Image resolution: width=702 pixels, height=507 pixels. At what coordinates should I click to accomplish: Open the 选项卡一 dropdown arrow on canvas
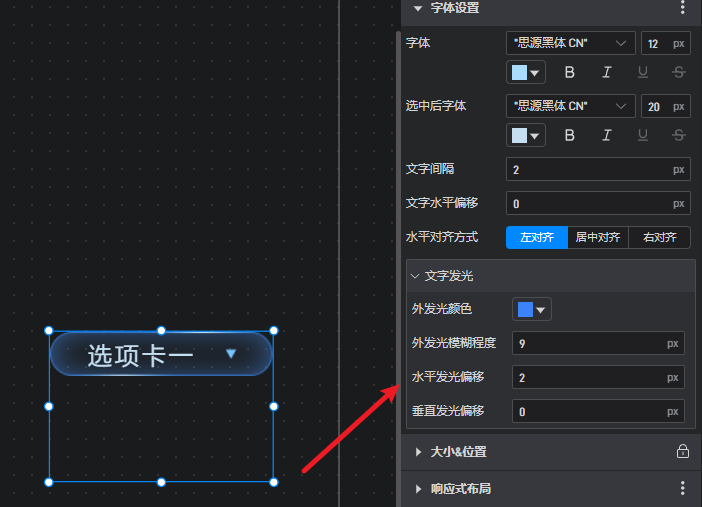click(x=231, y=354)
